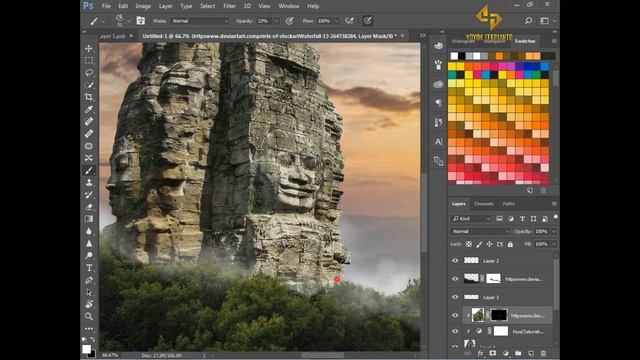
Task: Switch to the Paths tab
Action: (x=508, y=204)
